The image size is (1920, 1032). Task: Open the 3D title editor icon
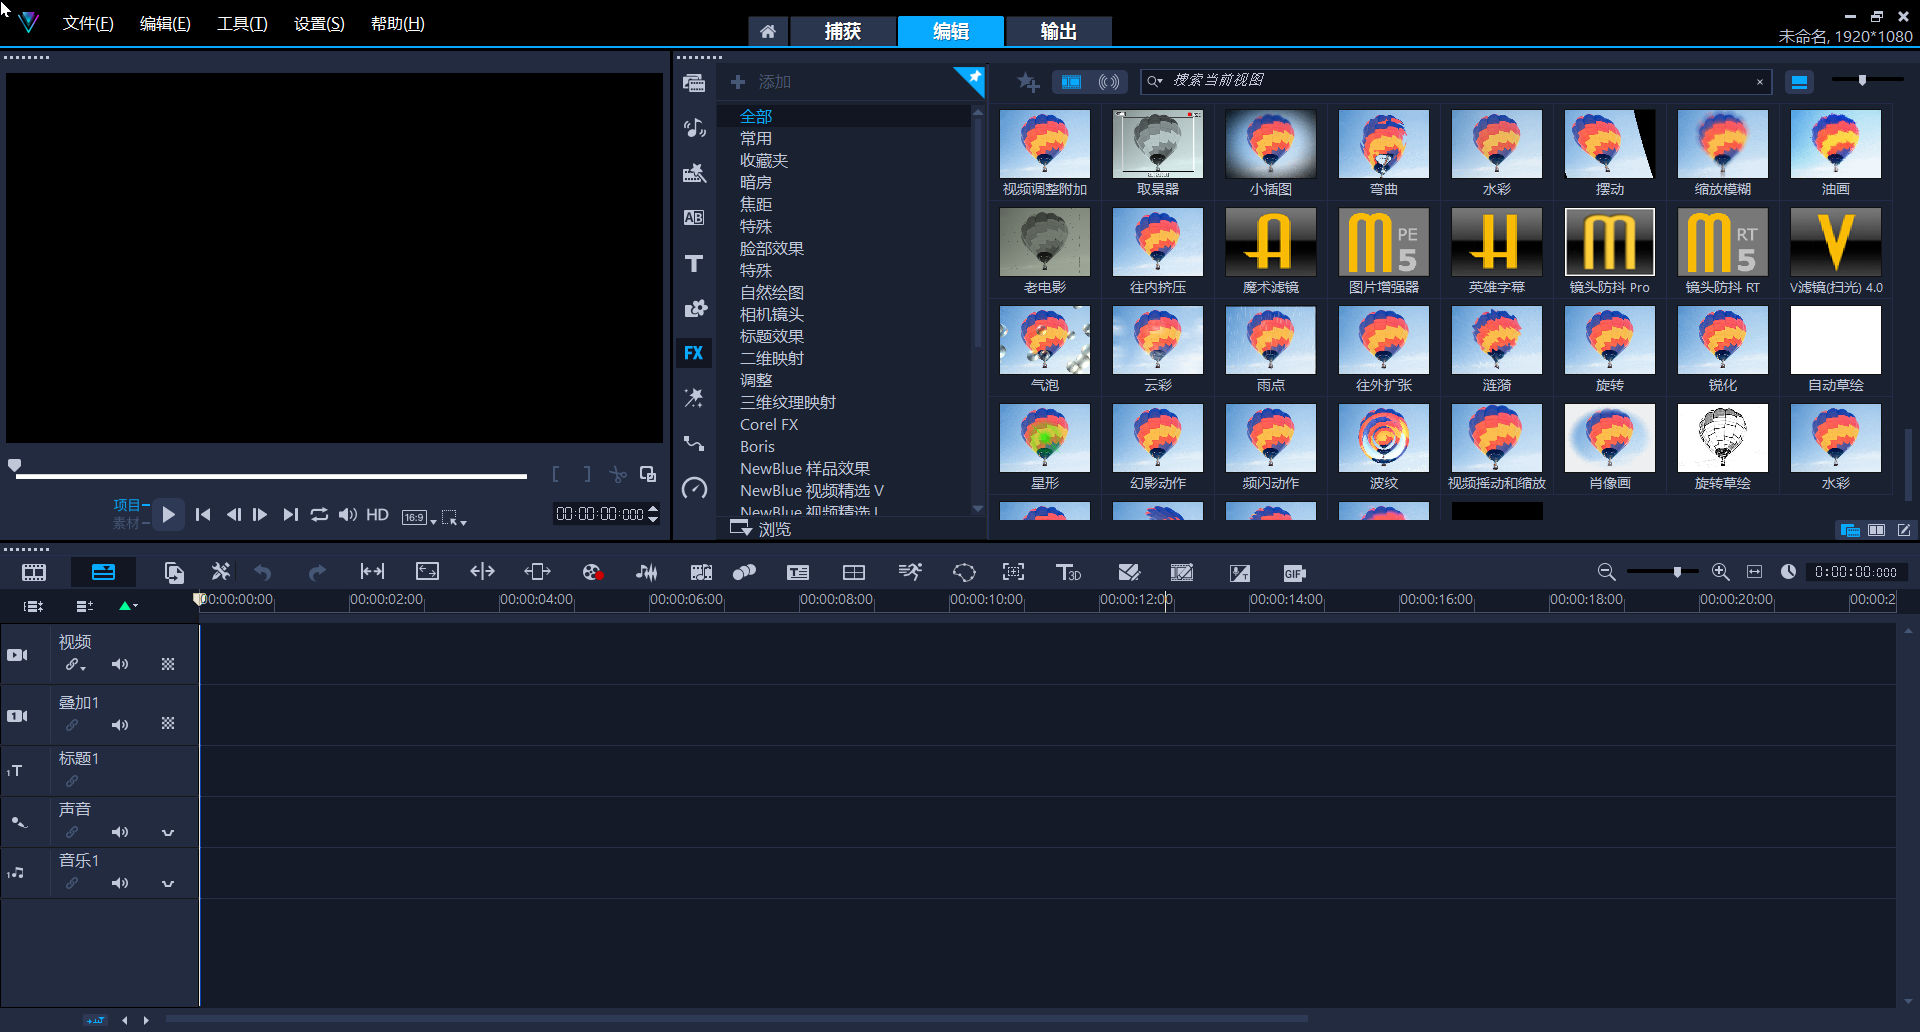coord(1068,572)
